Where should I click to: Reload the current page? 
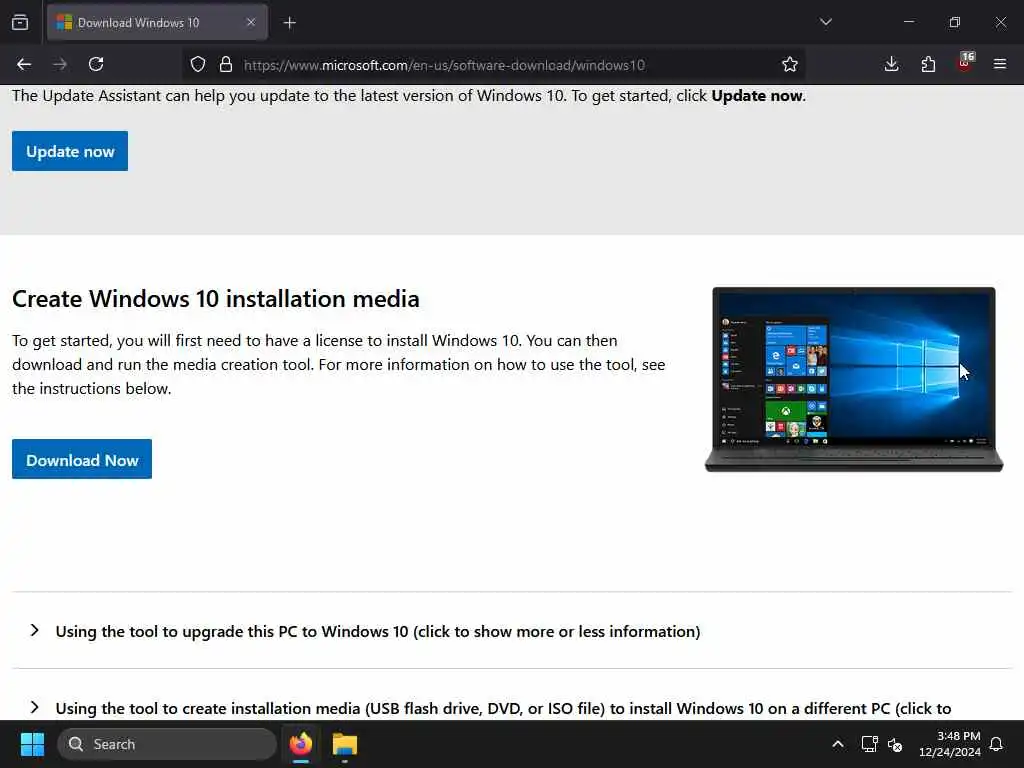pos(96,64)
